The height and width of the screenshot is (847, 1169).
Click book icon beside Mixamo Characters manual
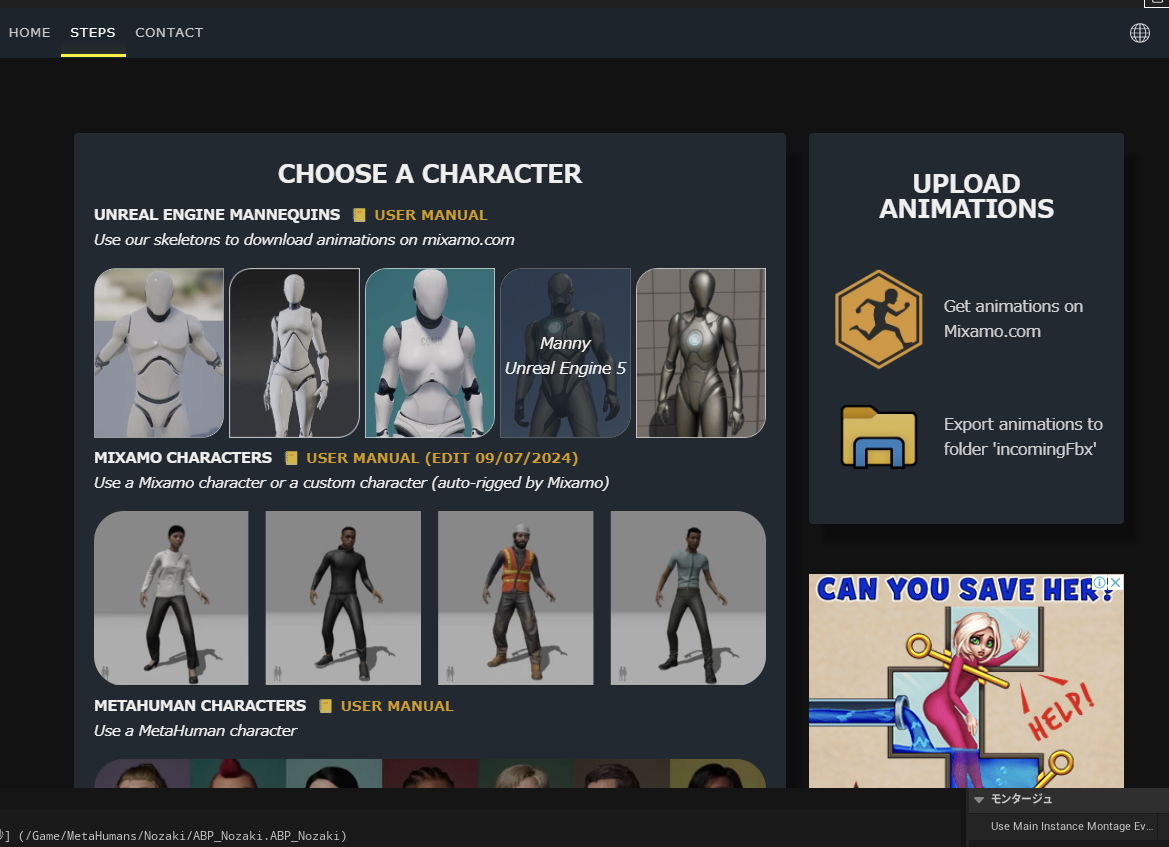point(291,458)
